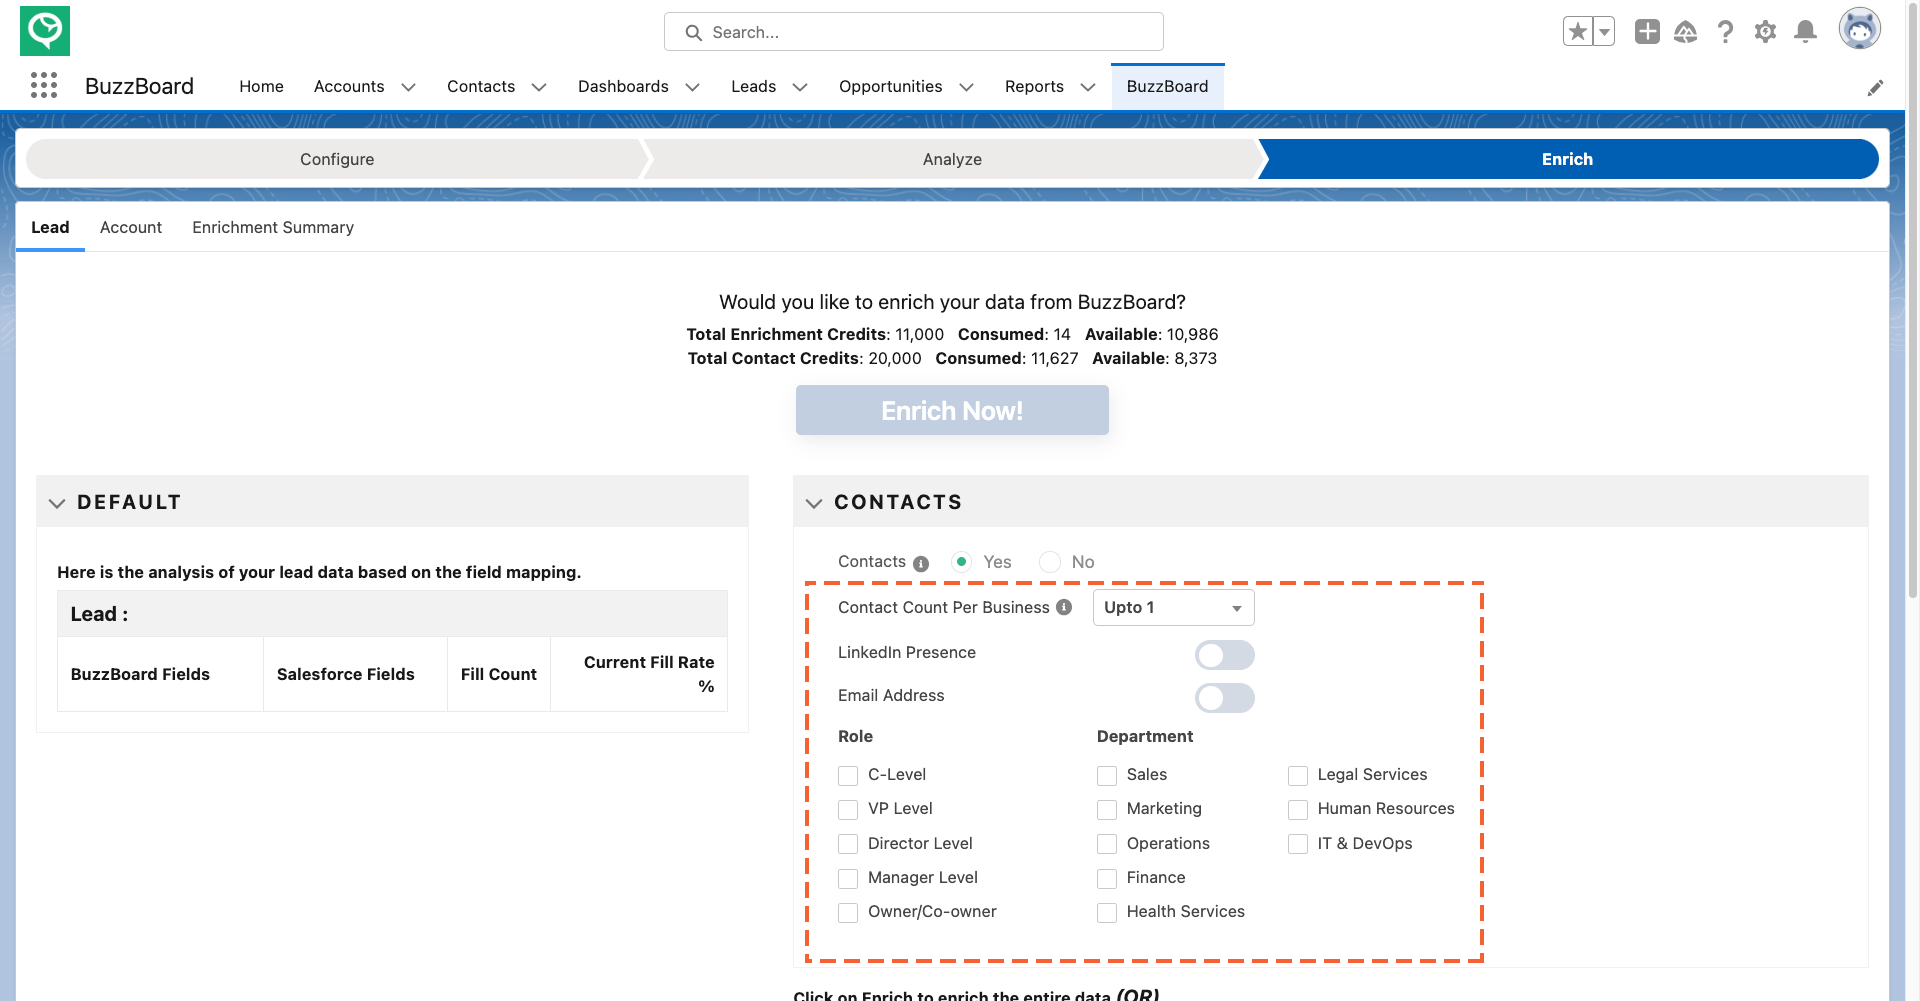Check the IT & DevOps department box

pyautogui.click(x=1298, y=844)
